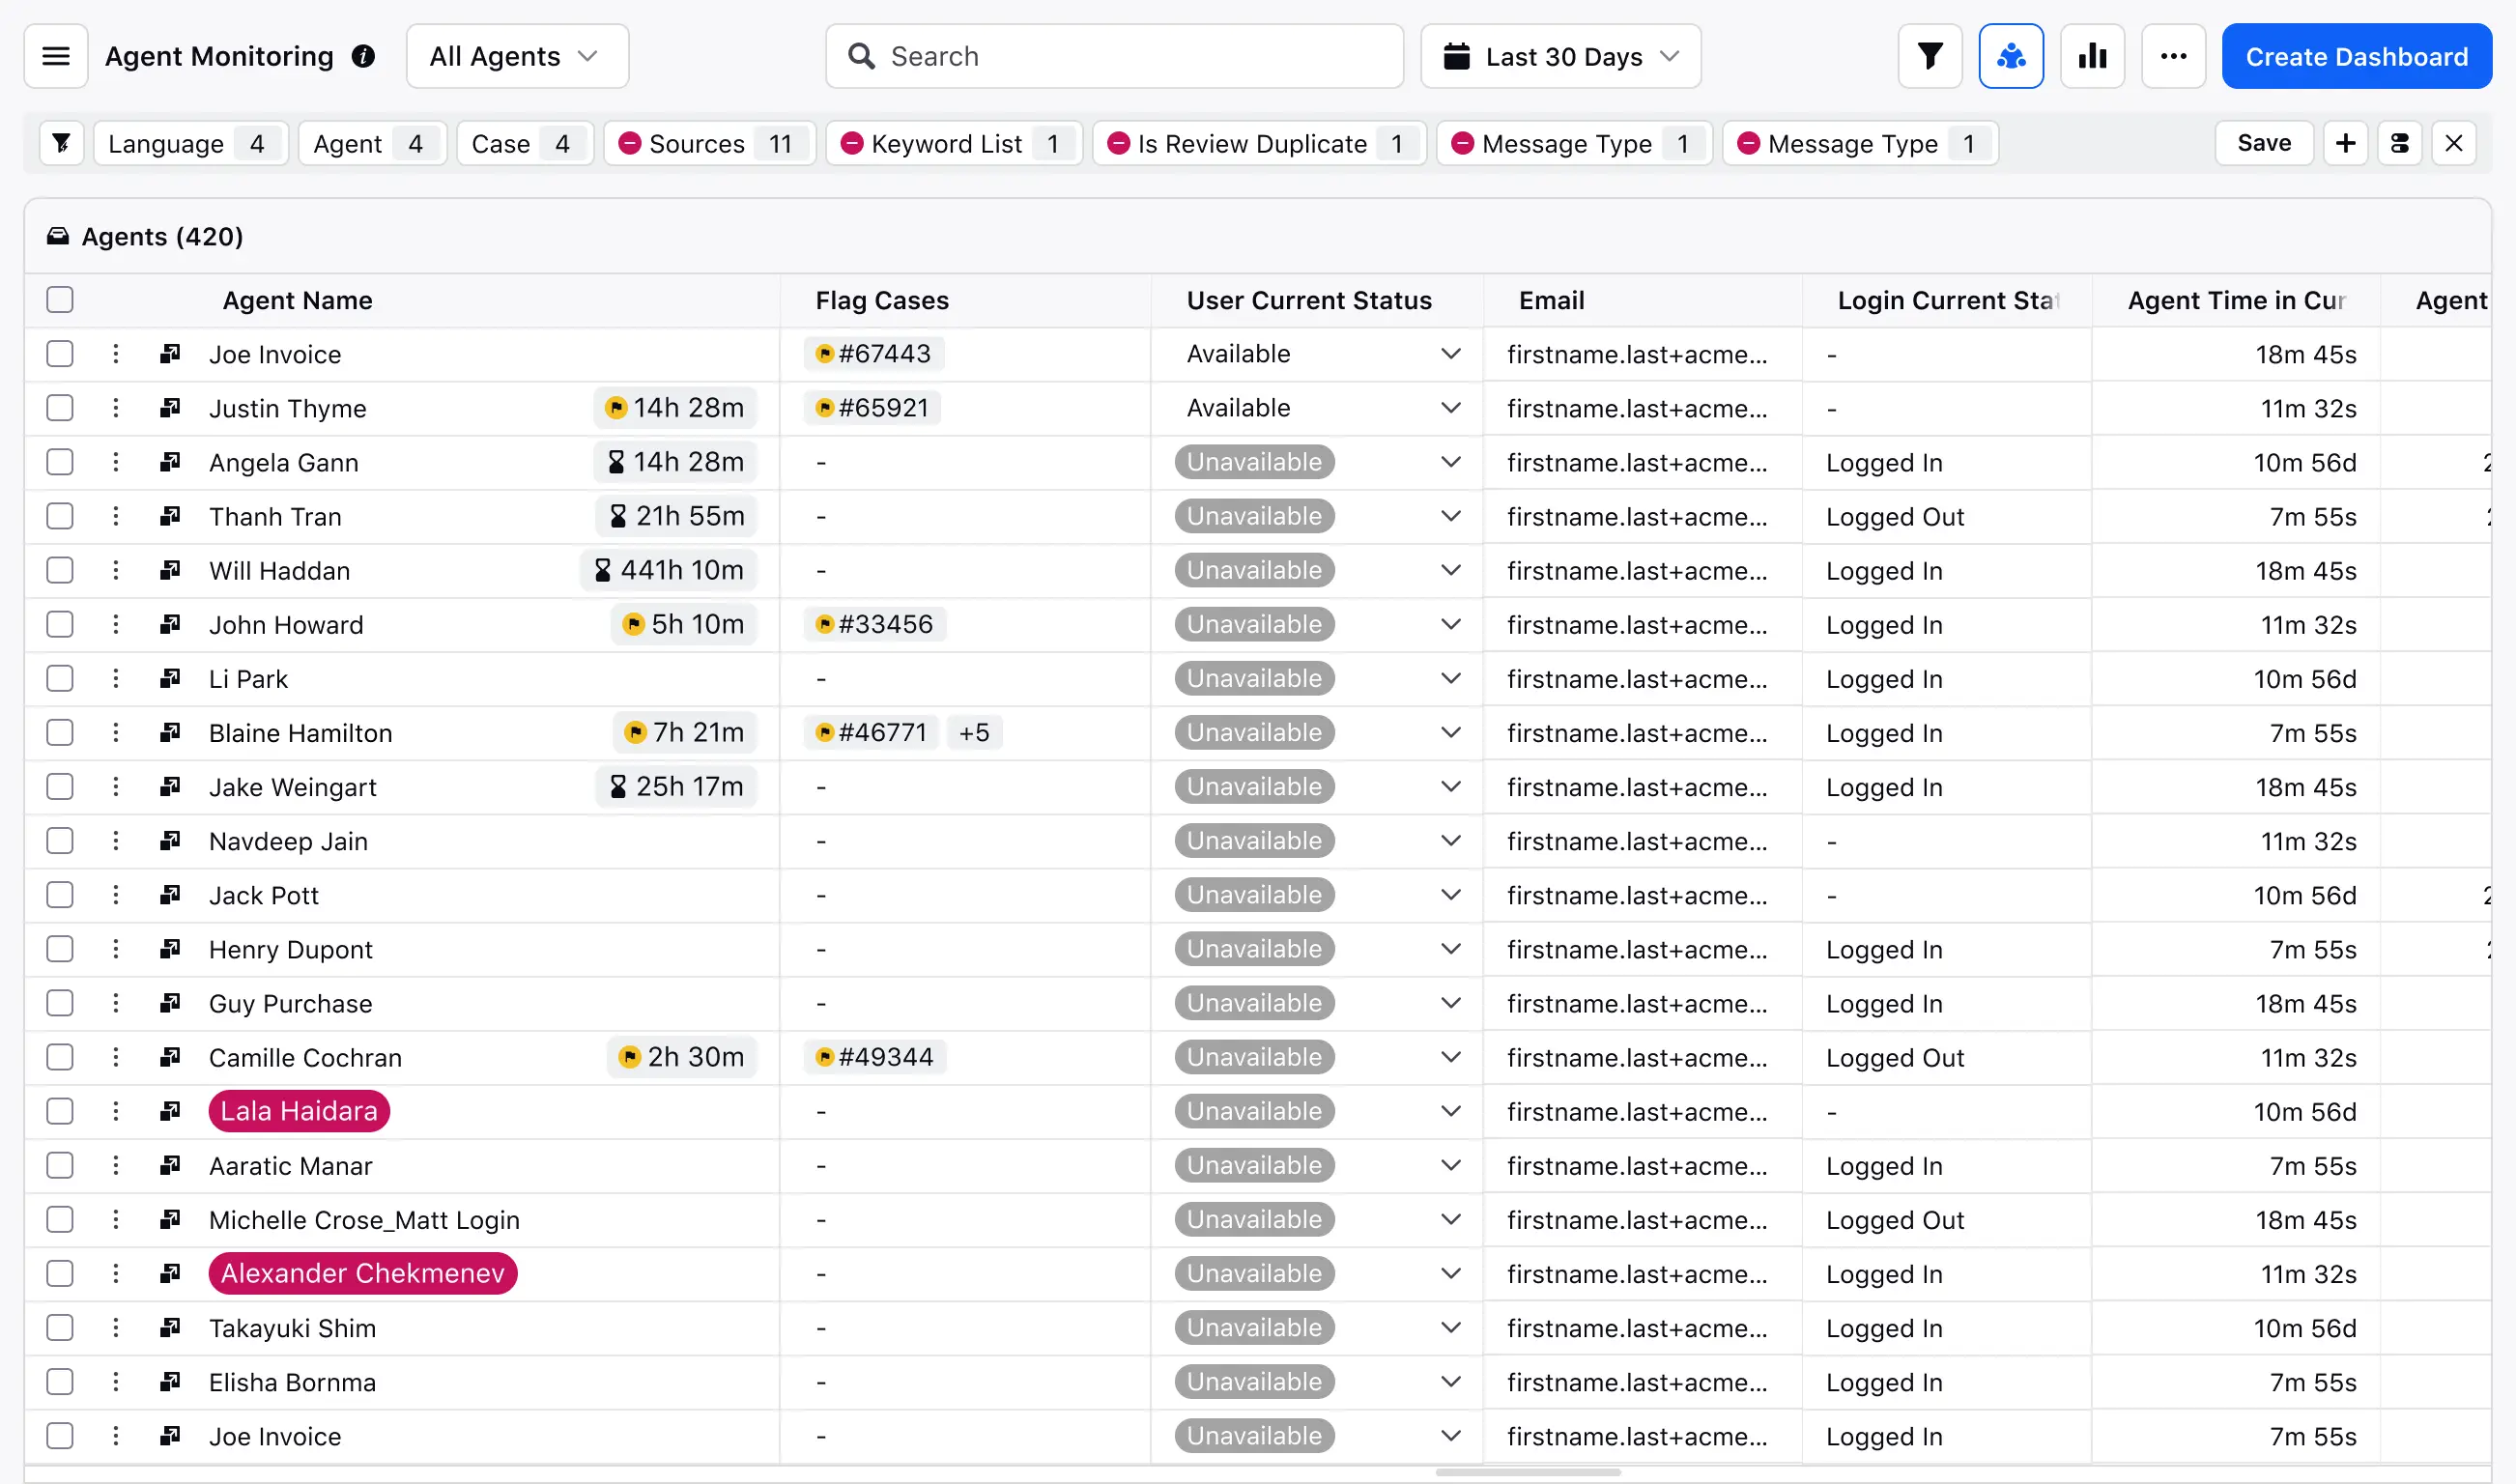Click the analytics bar chart icon
Viewport: 2516px width, 1484px height.
(x=2092, y=55)
